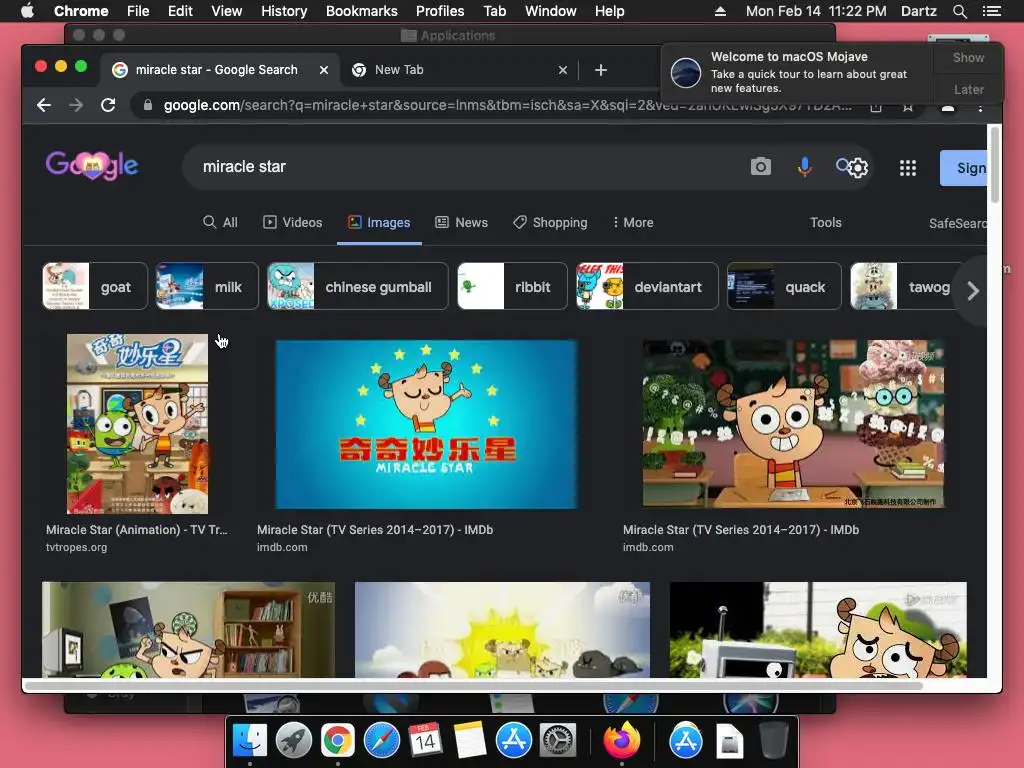Viewport: 1024px width, 768px height.
Task: Start voice search with microphone icon
Action: tap(805, 167)
